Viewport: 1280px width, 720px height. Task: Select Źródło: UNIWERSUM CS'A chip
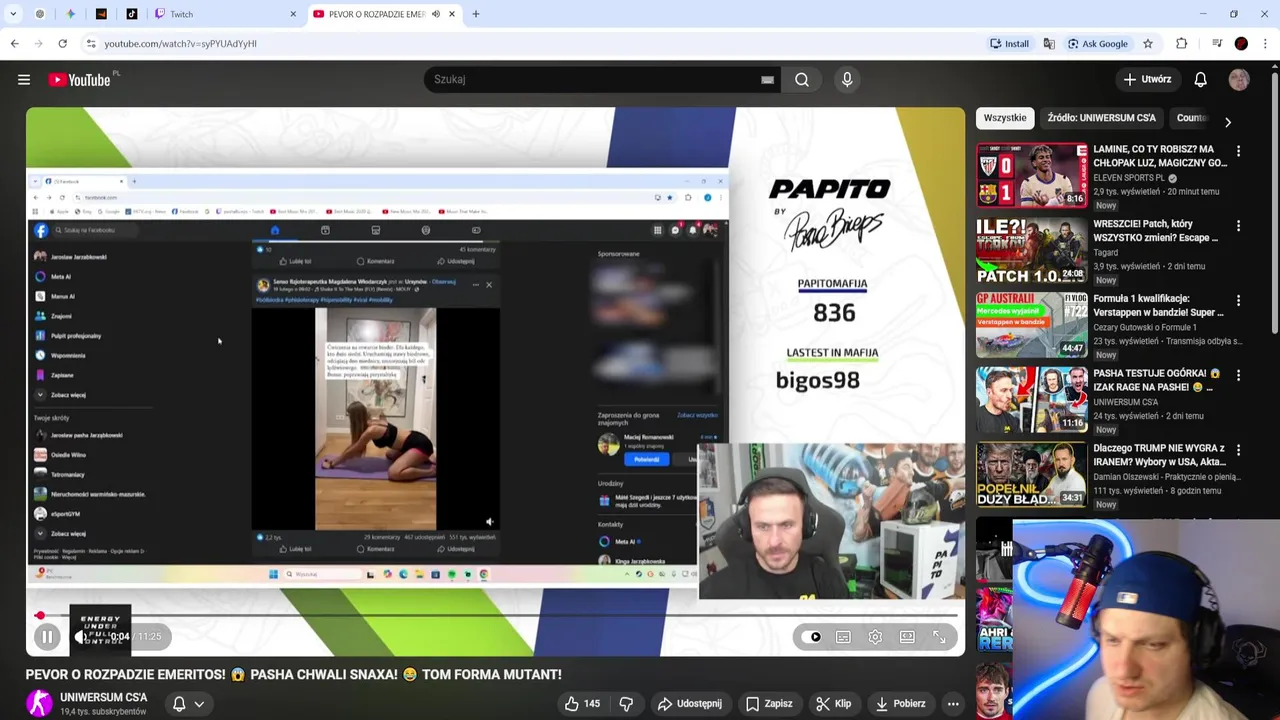coord(1101,118)
